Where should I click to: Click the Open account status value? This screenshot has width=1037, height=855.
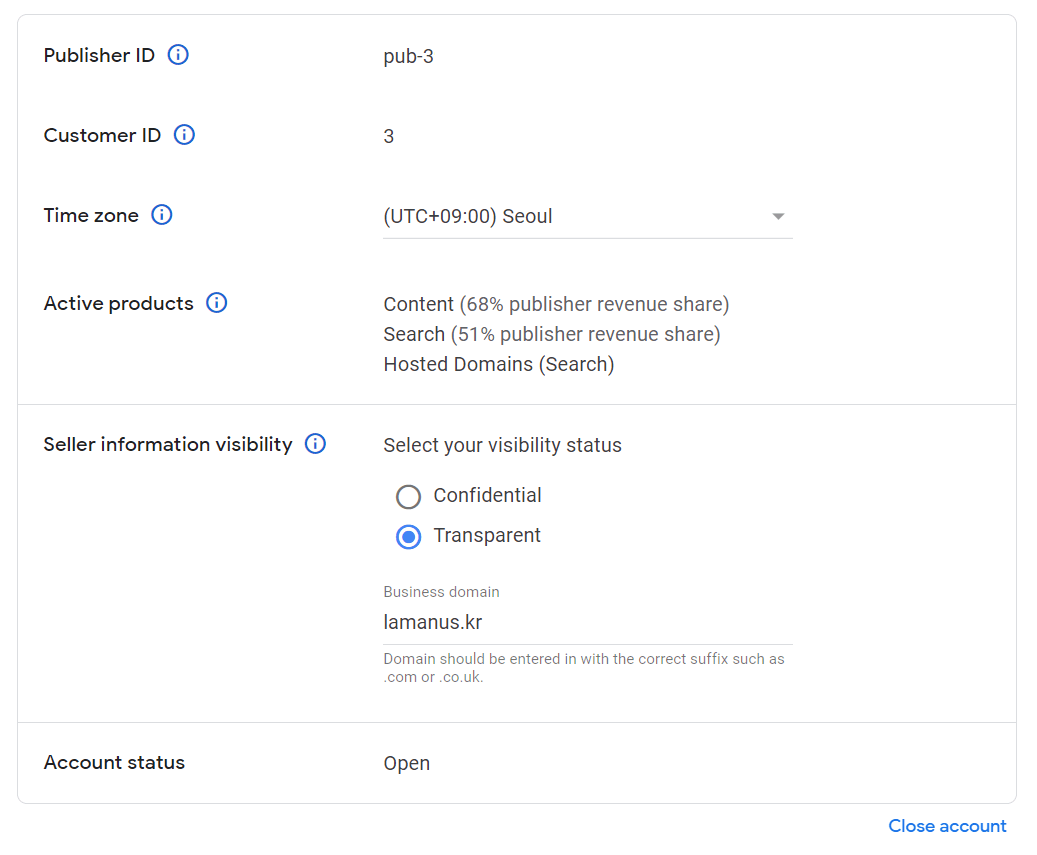pos(406,763)
